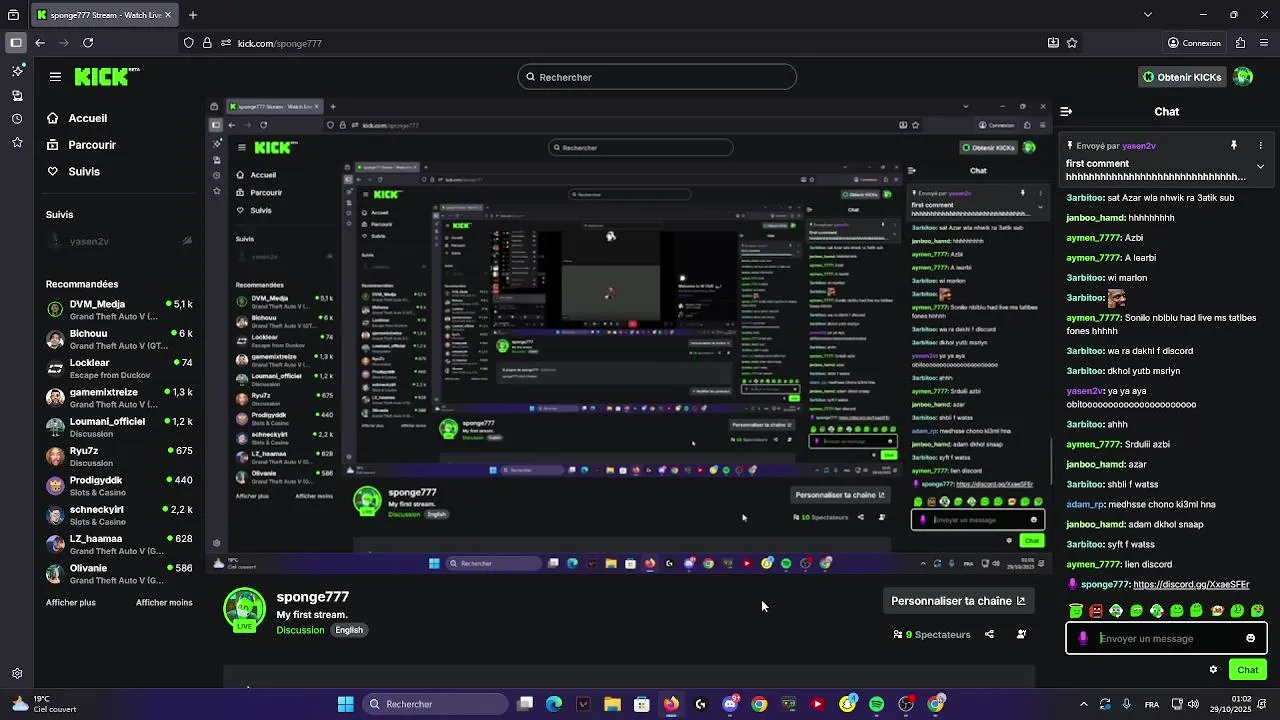Open the Bichouu recommended channel
Viewport: 1280px width, 720px height.
(x=119, y=339)
